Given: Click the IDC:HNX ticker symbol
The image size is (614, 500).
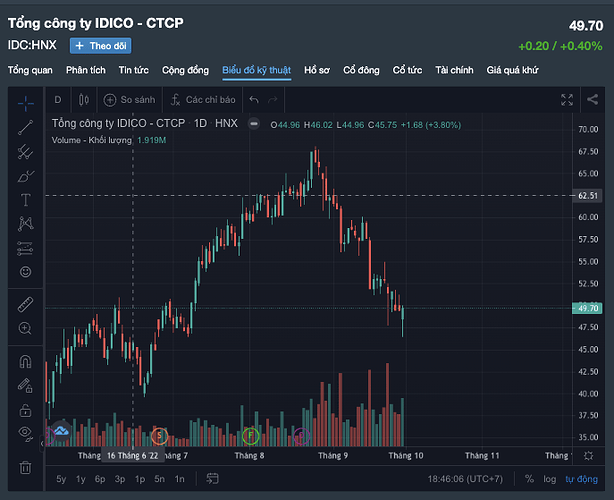Looking at the screenshot, I should 32,45.
